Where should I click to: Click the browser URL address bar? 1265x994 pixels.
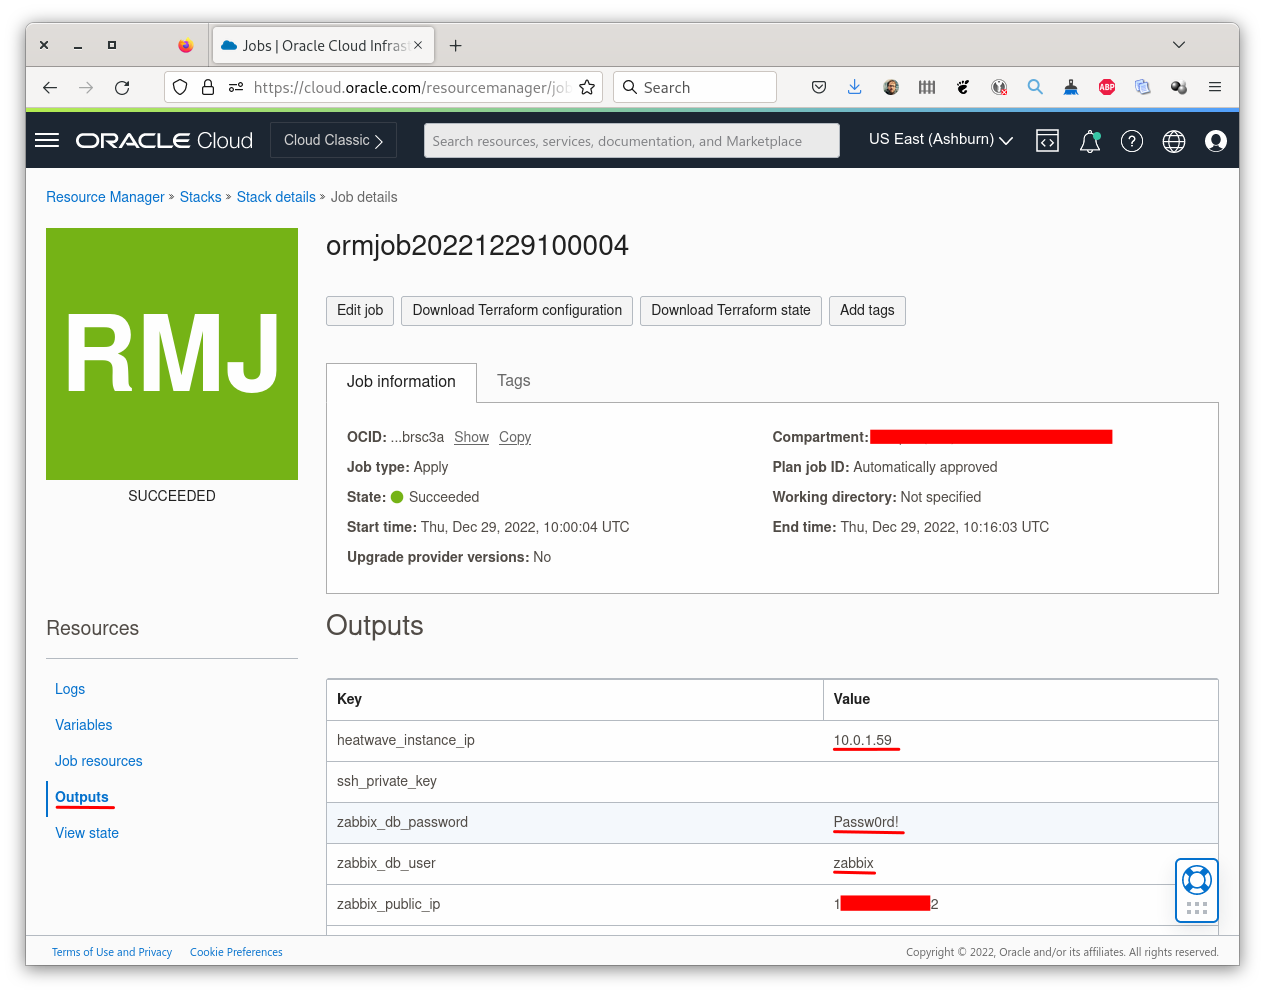[x=383, y=87]
